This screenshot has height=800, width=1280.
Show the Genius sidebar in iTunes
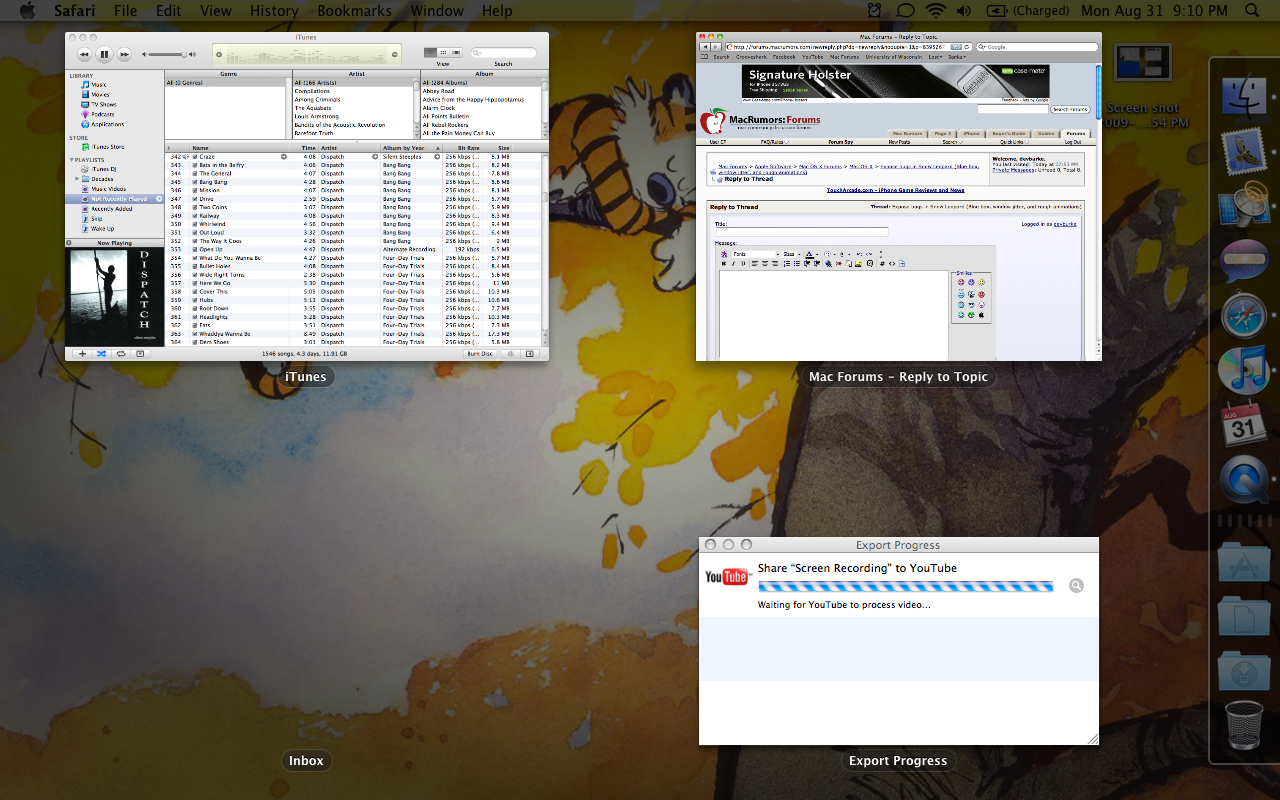coord(530,354)
